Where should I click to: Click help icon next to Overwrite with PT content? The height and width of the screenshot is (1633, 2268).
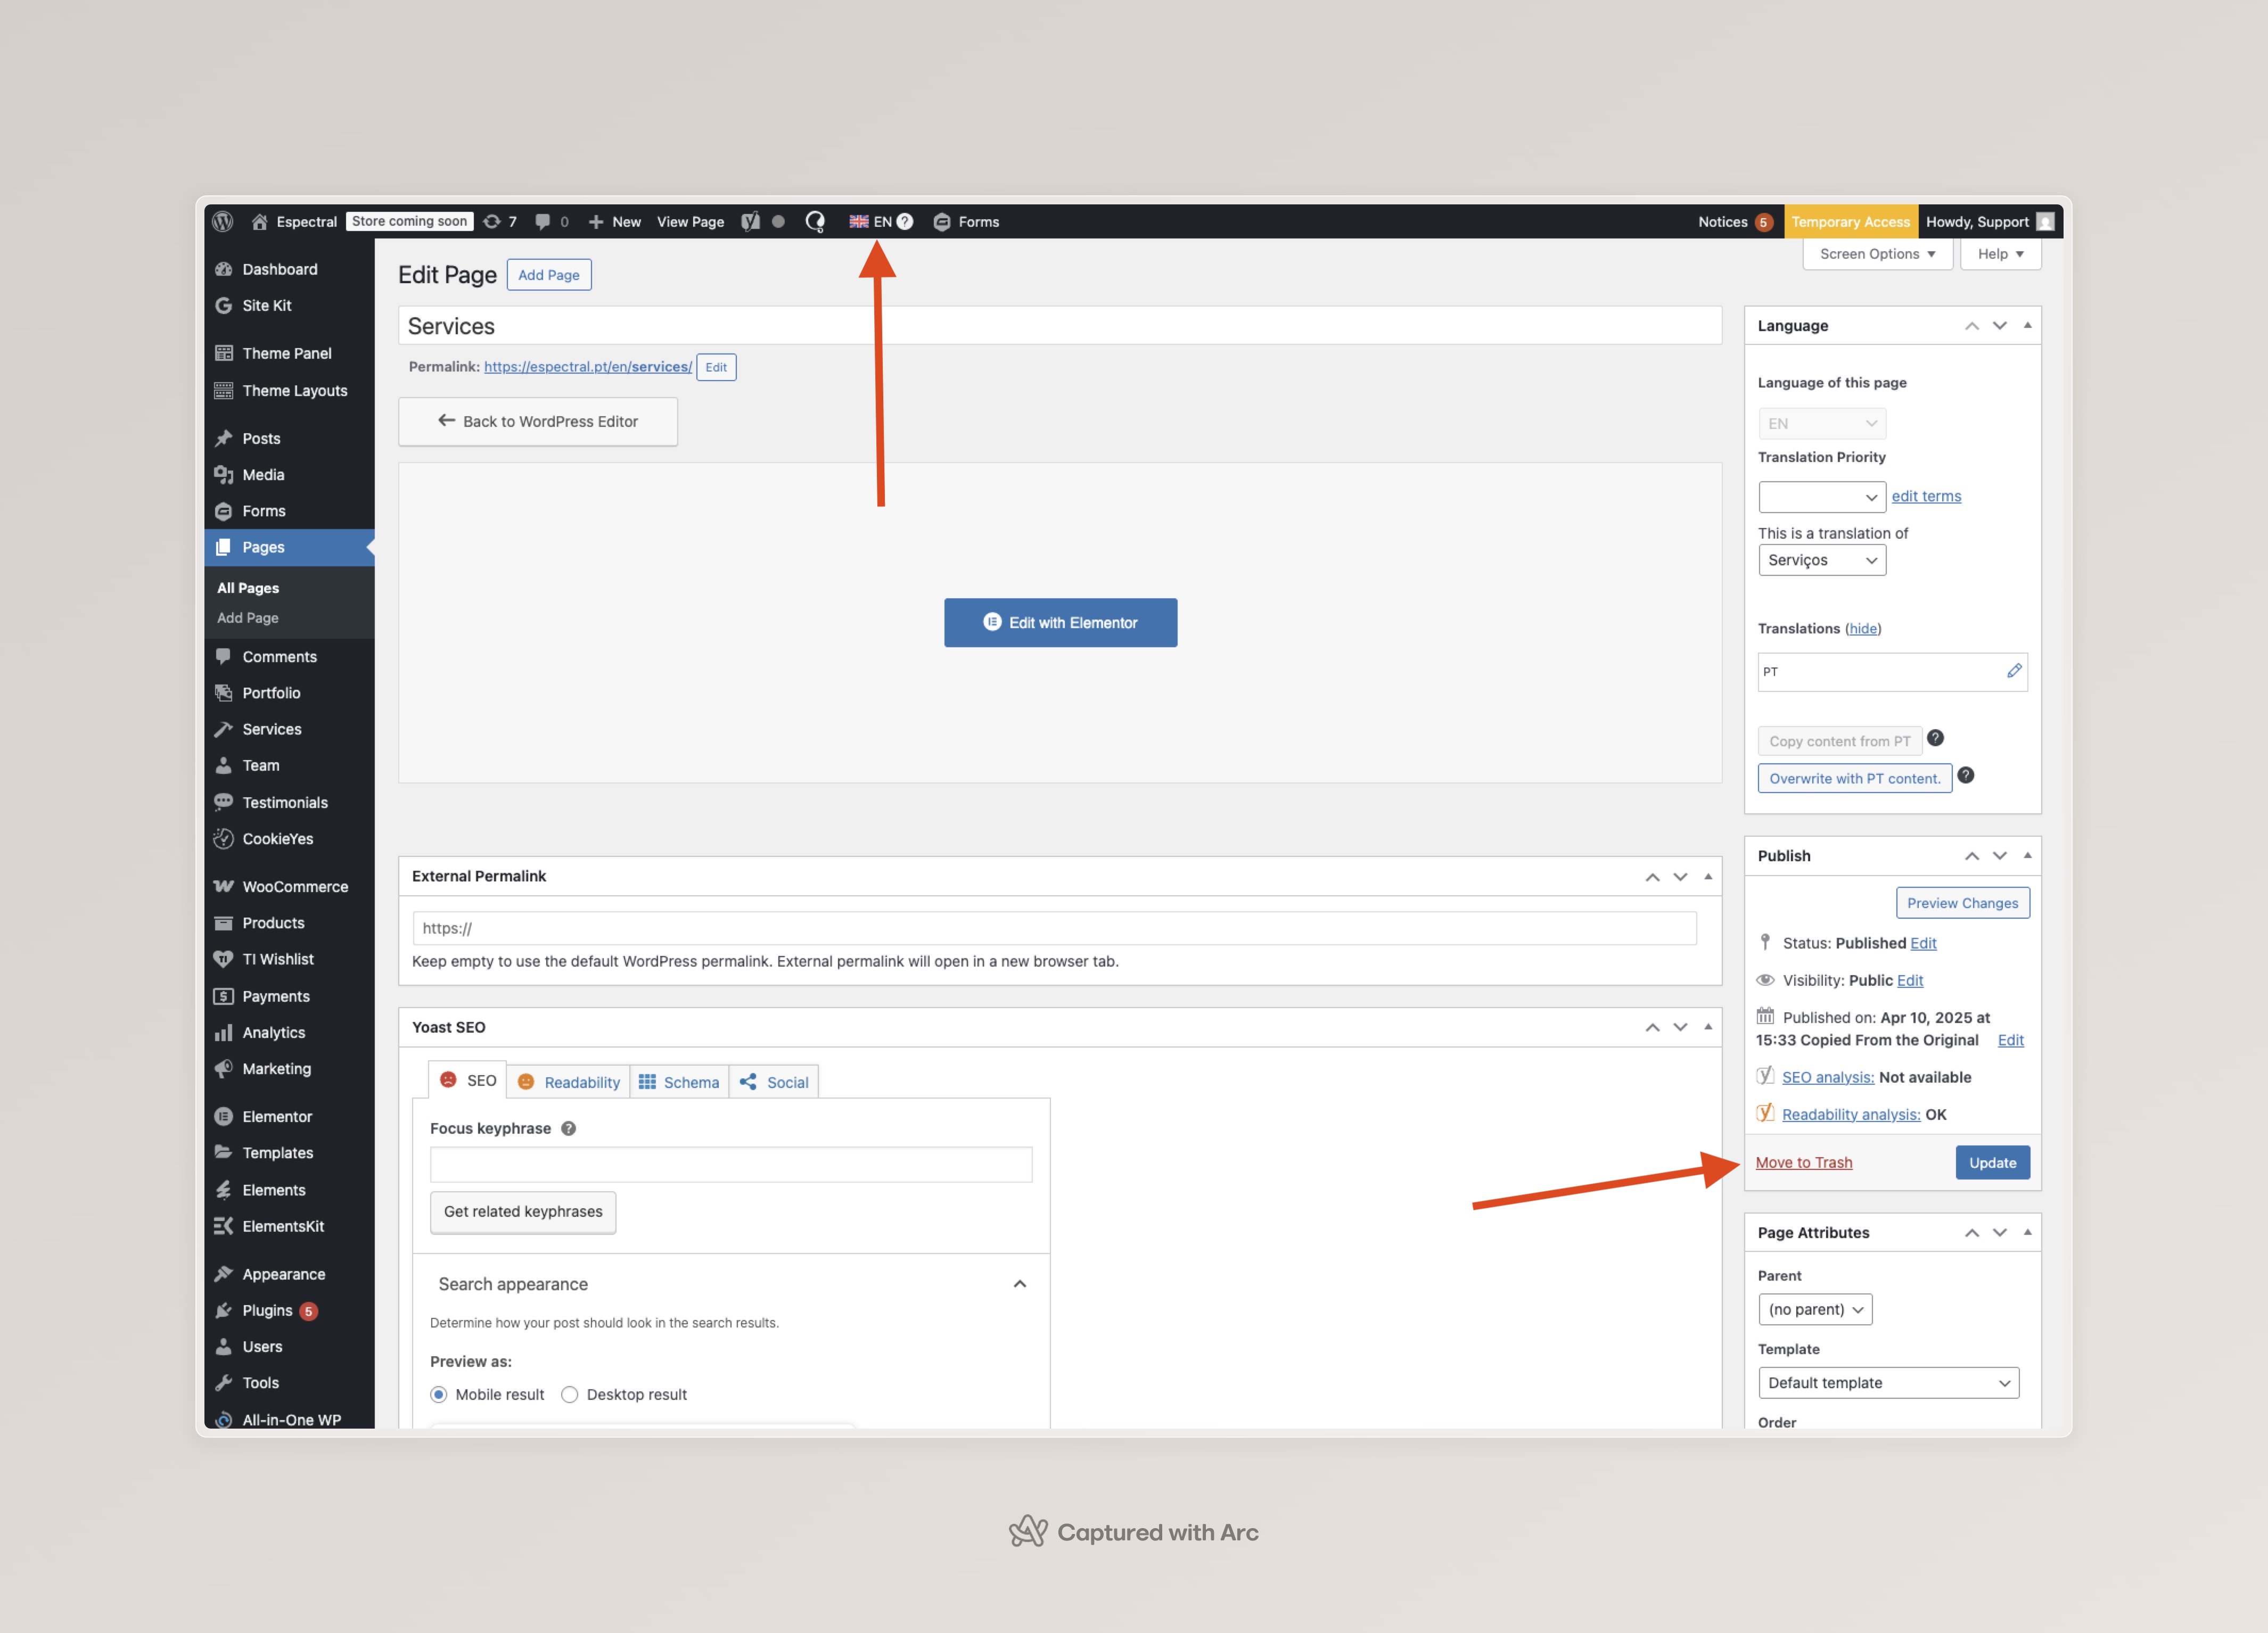point(1965,776)
